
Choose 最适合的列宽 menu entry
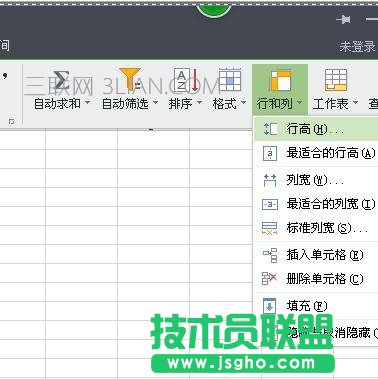316,204
